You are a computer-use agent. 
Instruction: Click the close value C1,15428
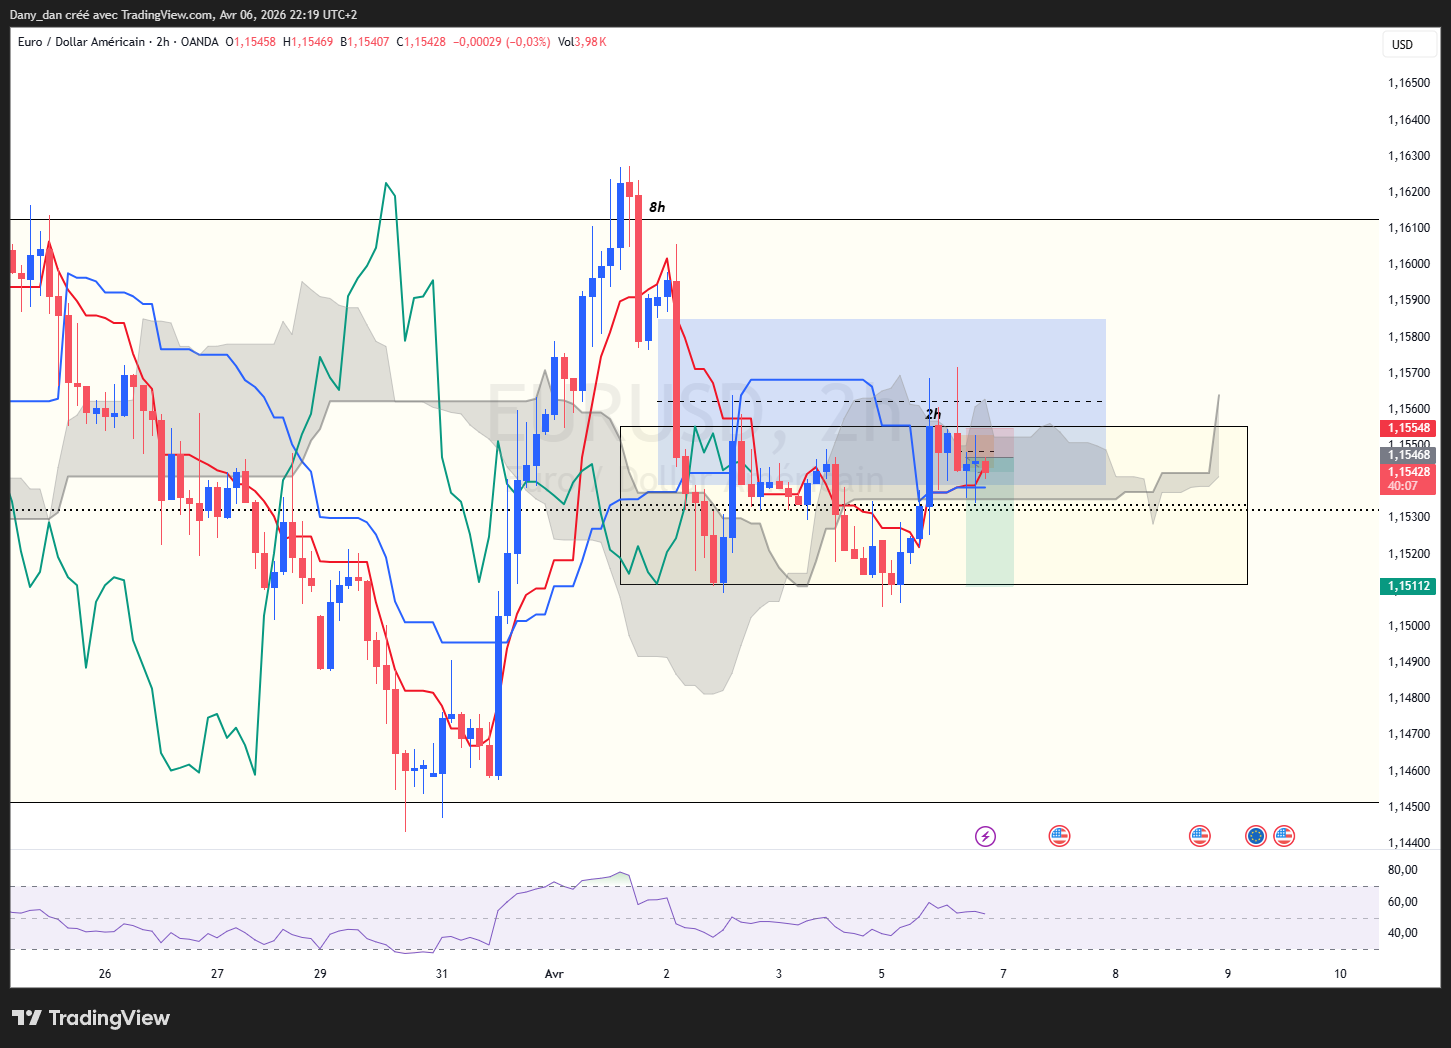[x=421, y=42]
